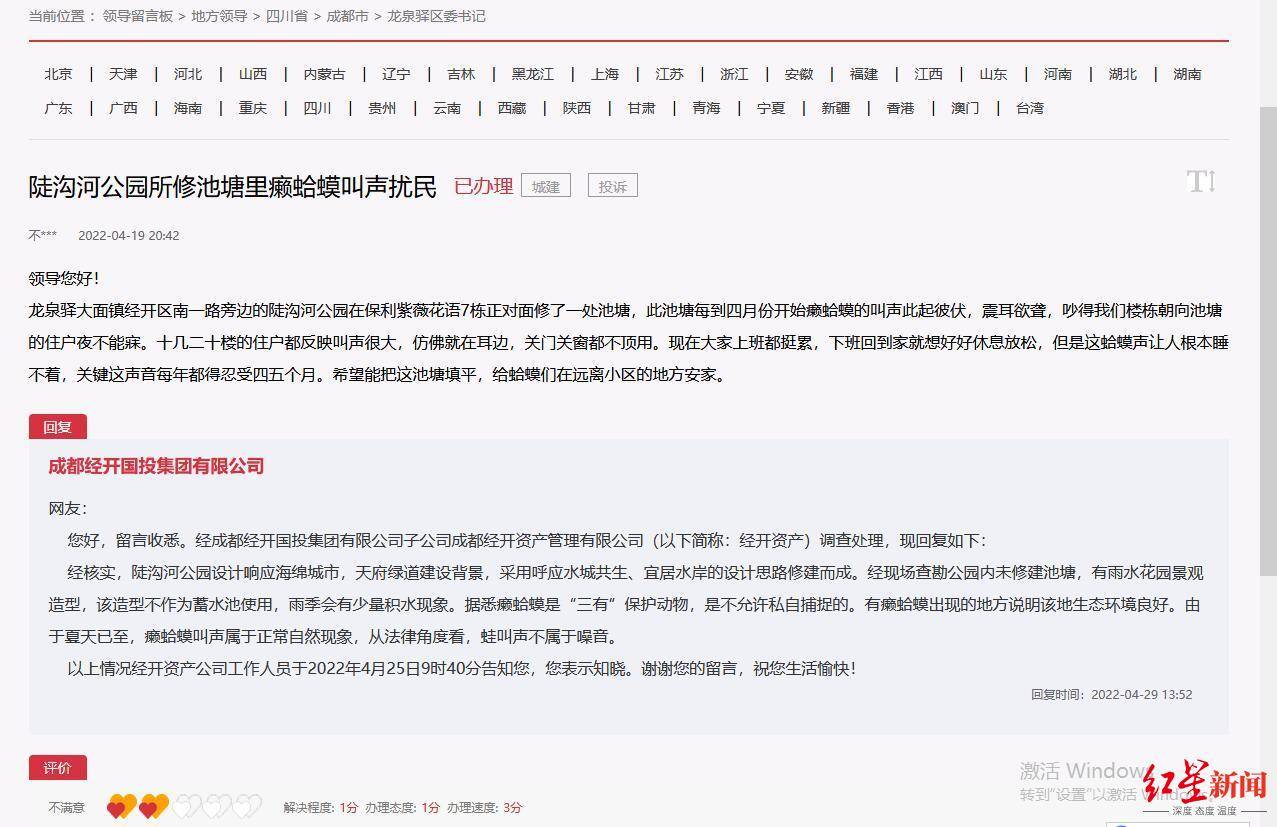
Task: Click the 已办理 status label
Action: 483,186
